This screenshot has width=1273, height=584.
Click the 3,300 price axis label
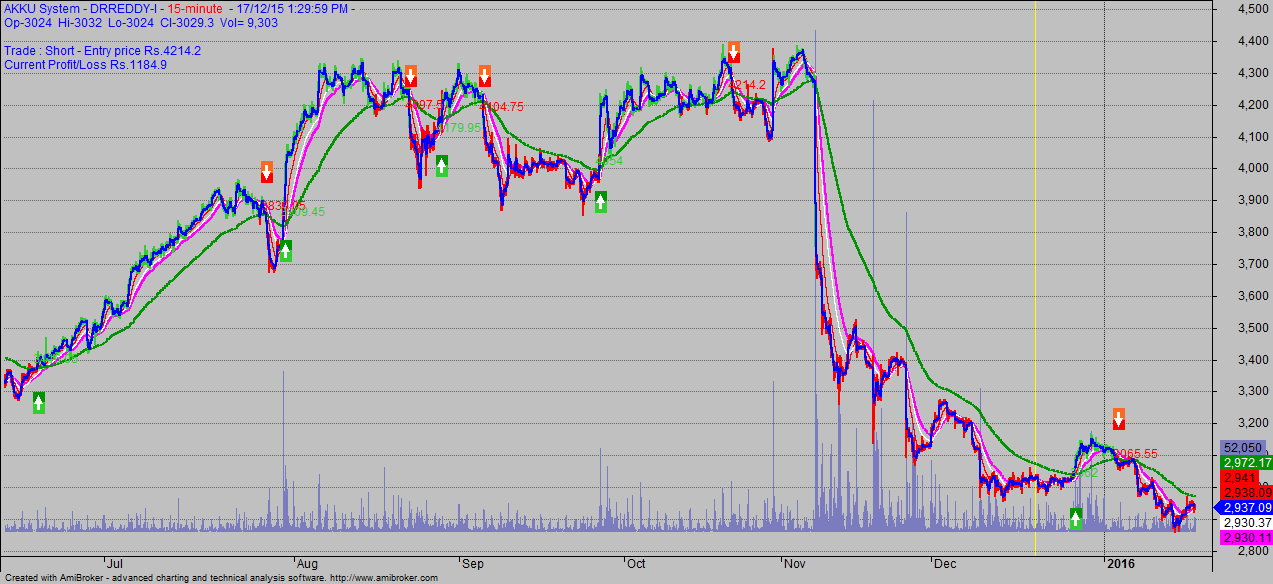coord(1253,392)
